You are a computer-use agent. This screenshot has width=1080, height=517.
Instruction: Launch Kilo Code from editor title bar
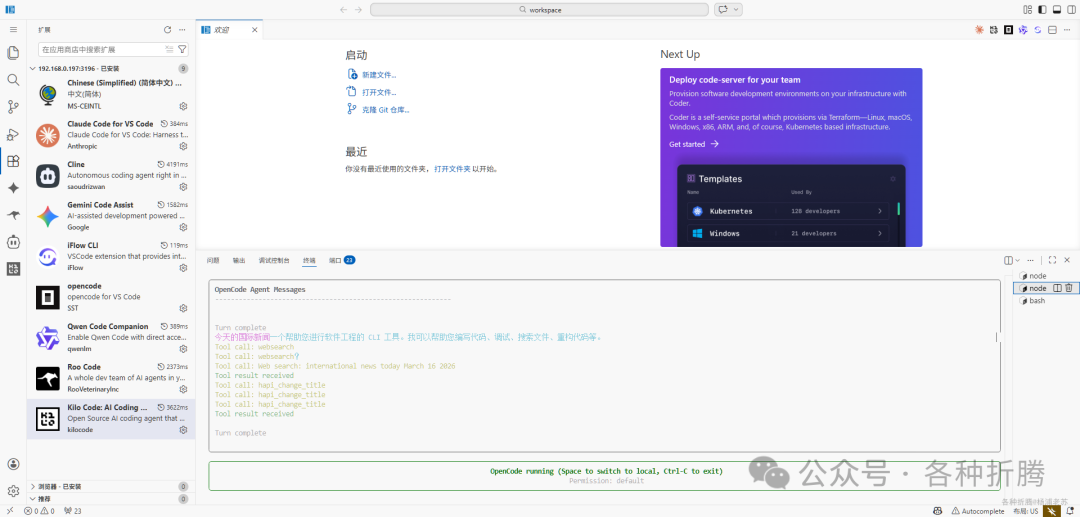coord(993,30)
